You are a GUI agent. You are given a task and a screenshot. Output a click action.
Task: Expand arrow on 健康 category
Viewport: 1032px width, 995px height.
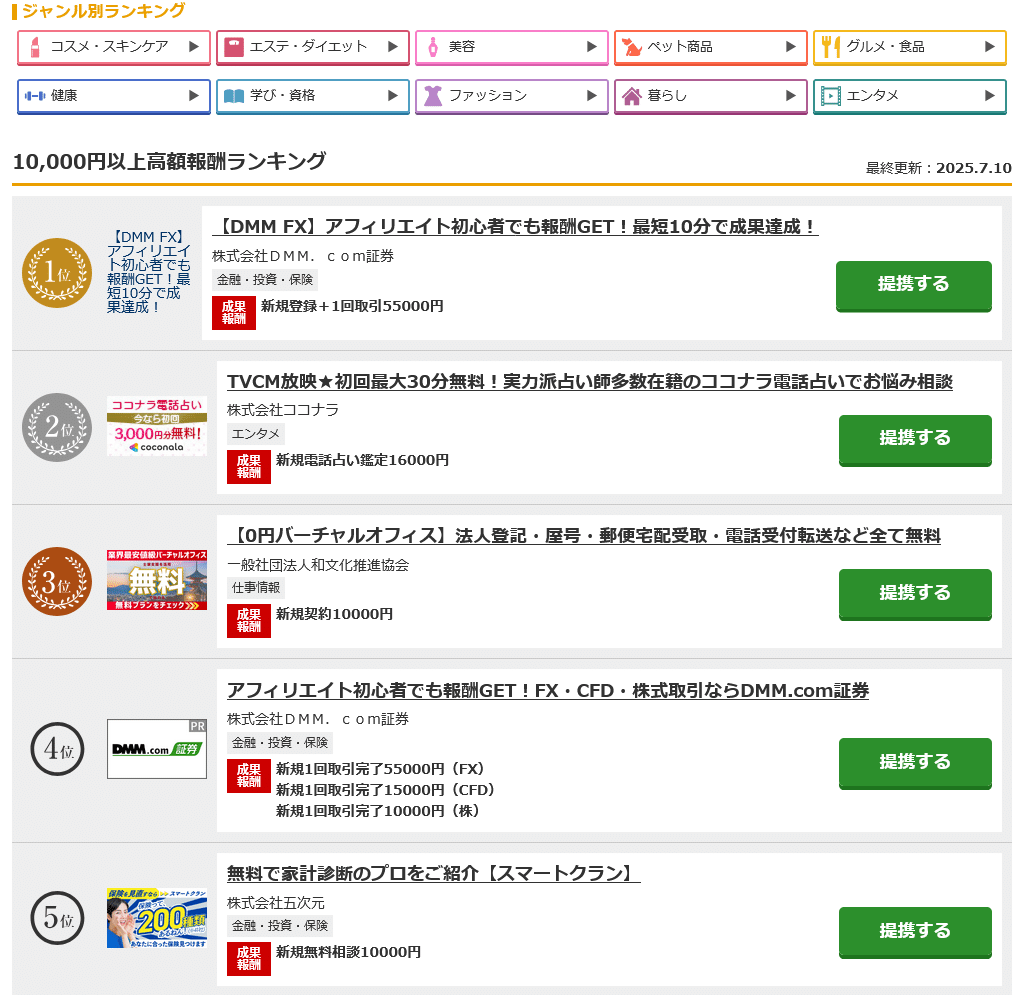tap(194, 96)
